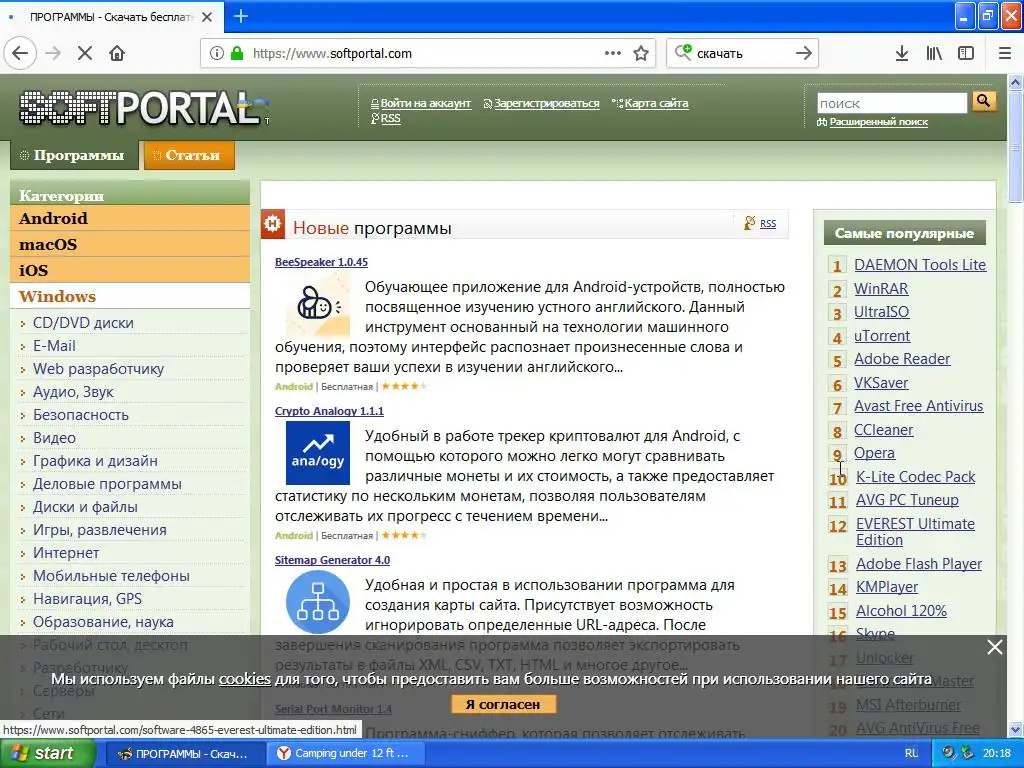
Task: Click the green padlock security icon
Action: 236,53
